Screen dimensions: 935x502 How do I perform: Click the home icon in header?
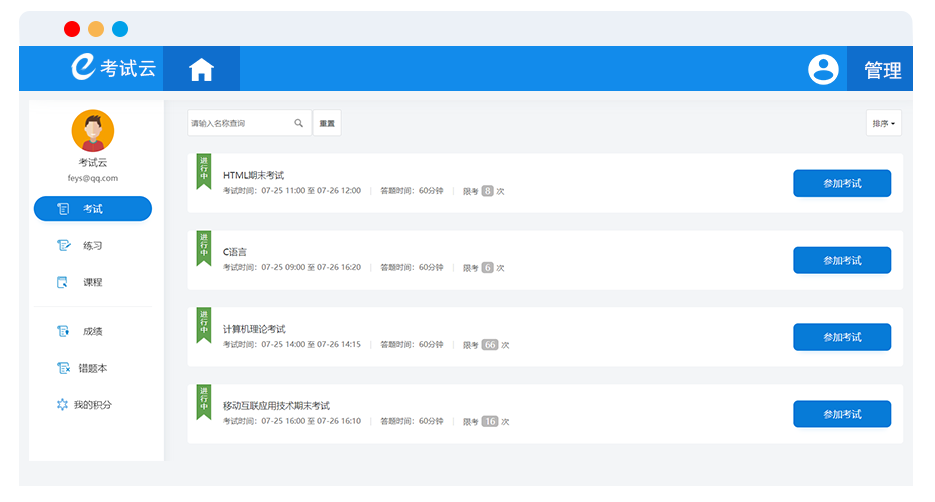point(201,69)
